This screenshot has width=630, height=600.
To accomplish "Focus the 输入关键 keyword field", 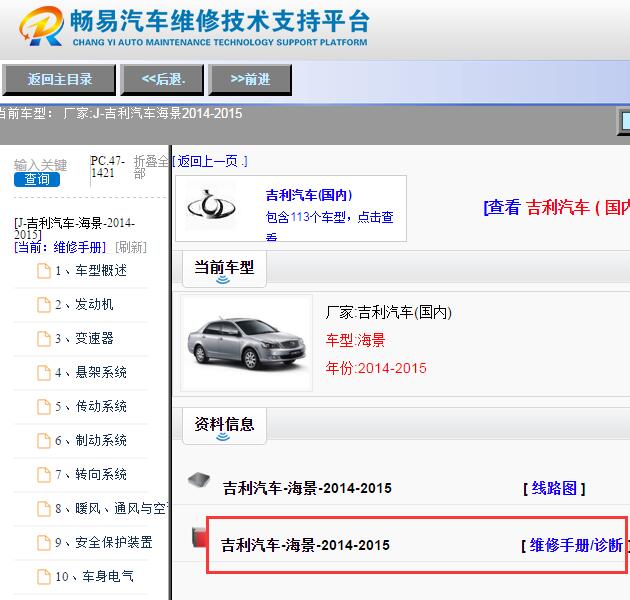I will pyautogui.click(x=40, y=165).
